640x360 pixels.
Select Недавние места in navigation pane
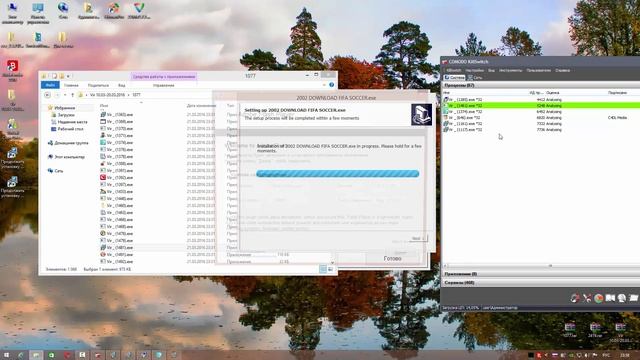click(72, 122)
